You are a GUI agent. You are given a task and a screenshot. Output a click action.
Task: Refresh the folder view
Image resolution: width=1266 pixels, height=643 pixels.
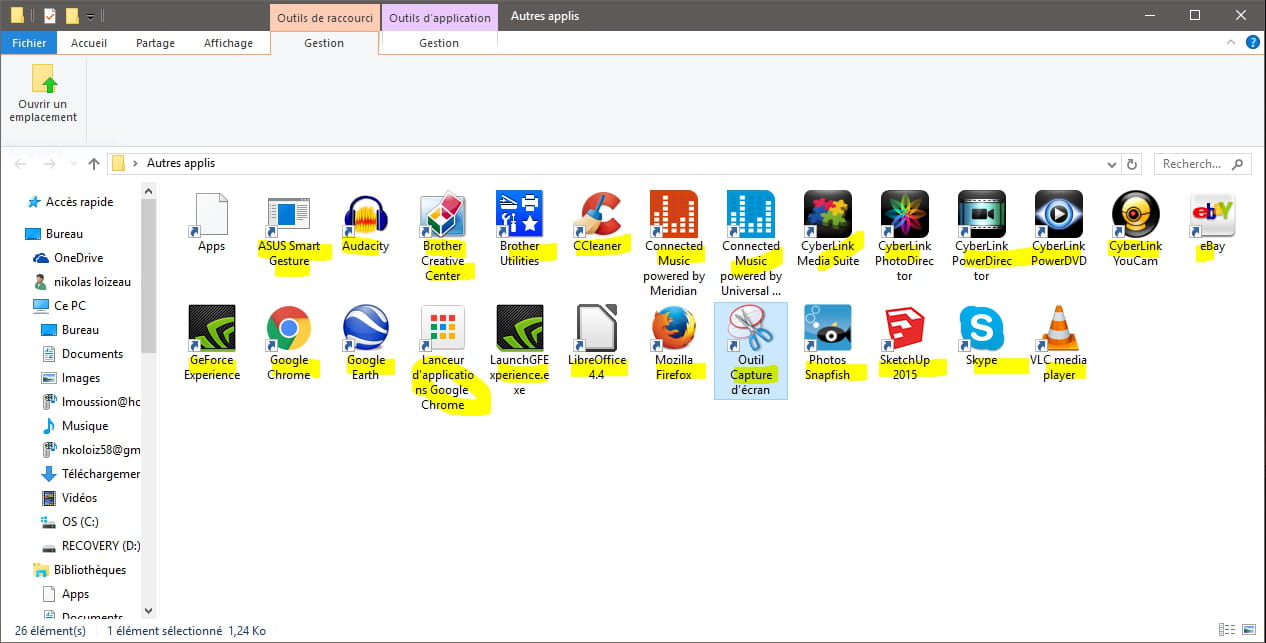(x=1132, y=164)
